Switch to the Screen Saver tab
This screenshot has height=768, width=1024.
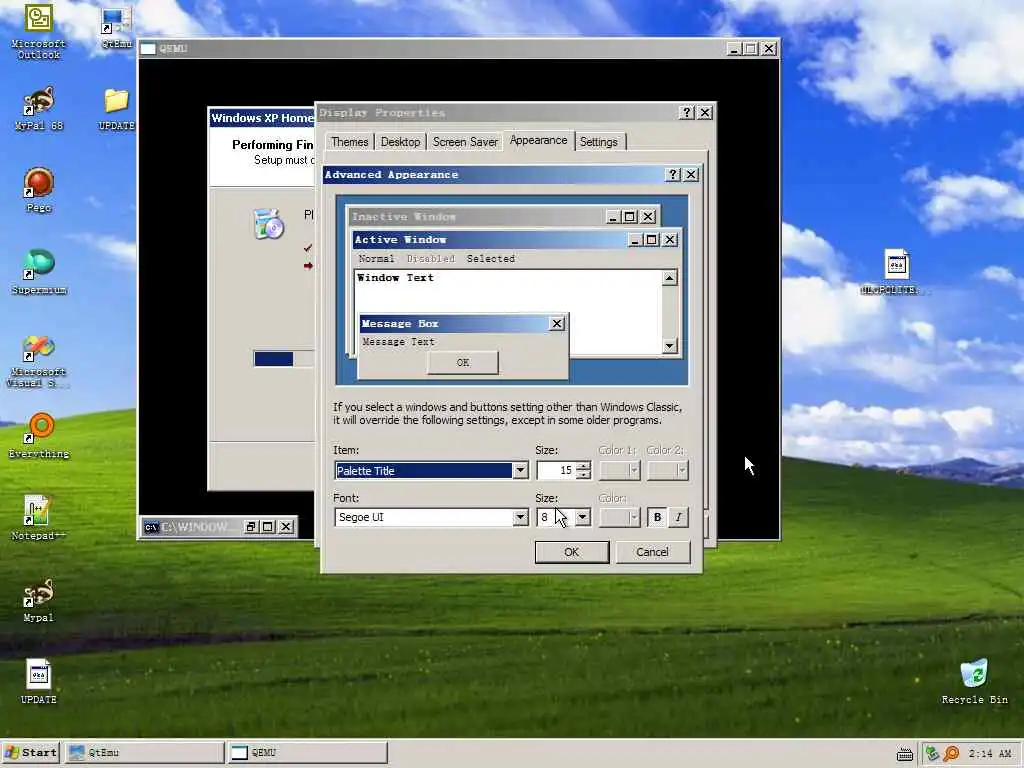point(465,142)
